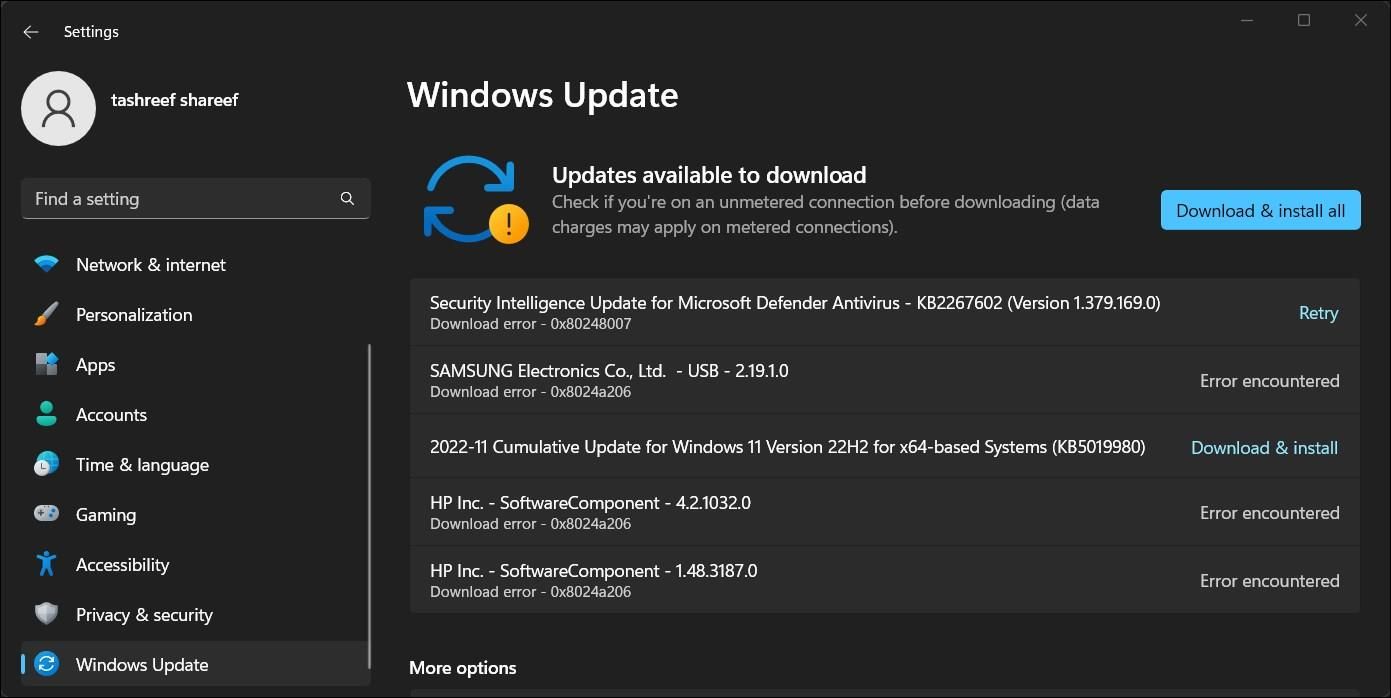Click Error encountered for HP 4.2.1032.0
1391x698 pixels.
pyautogui.click(x=1269, y=513)
